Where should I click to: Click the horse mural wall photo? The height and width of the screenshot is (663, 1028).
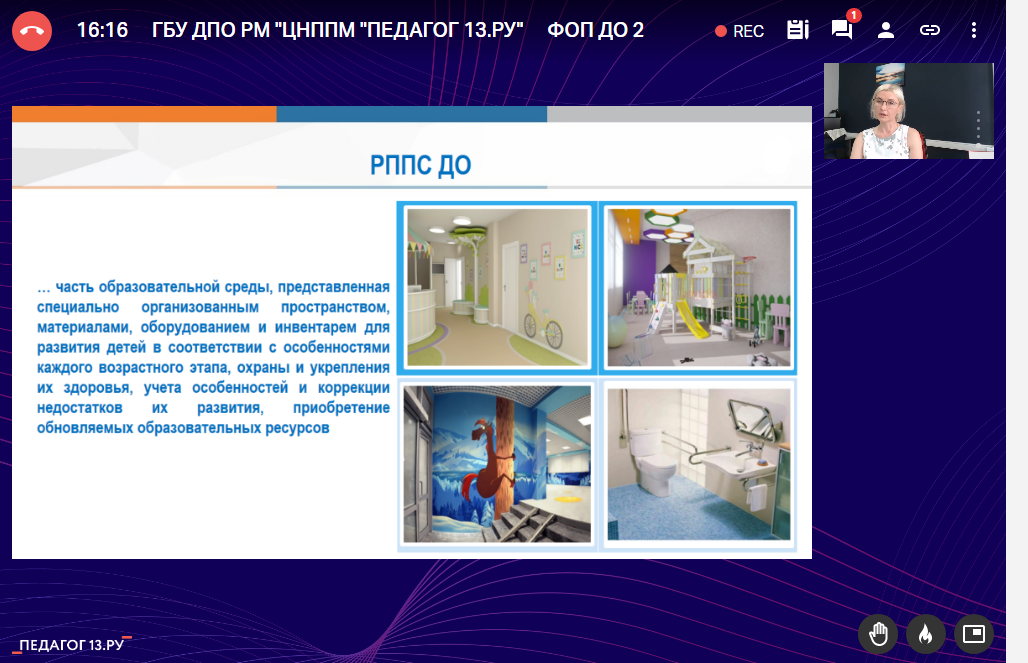(497, 464)
